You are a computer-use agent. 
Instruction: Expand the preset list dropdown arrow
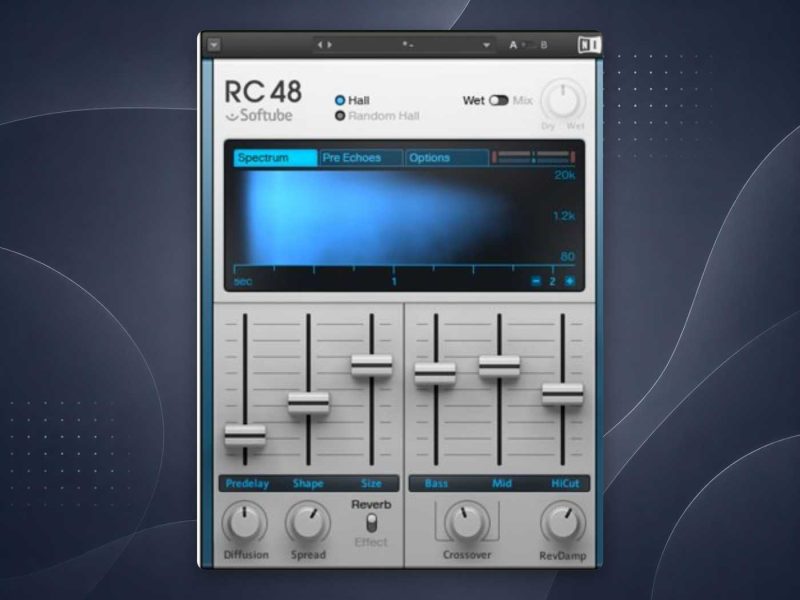[486, 45]
